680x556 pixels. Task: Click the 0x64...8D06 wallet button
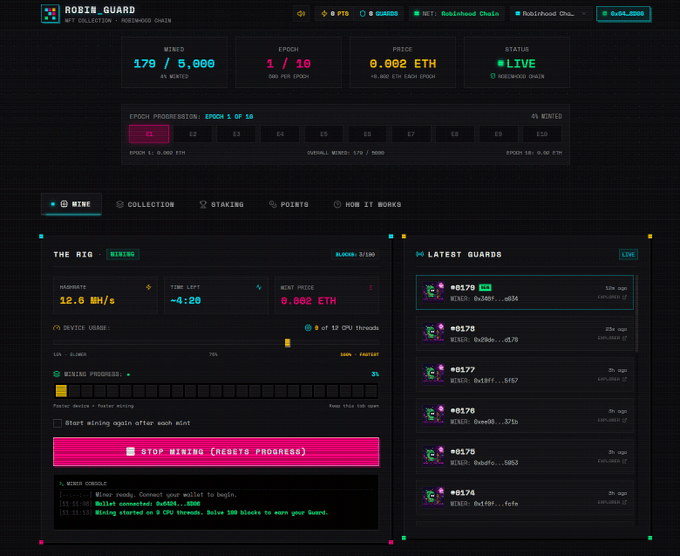623,13
